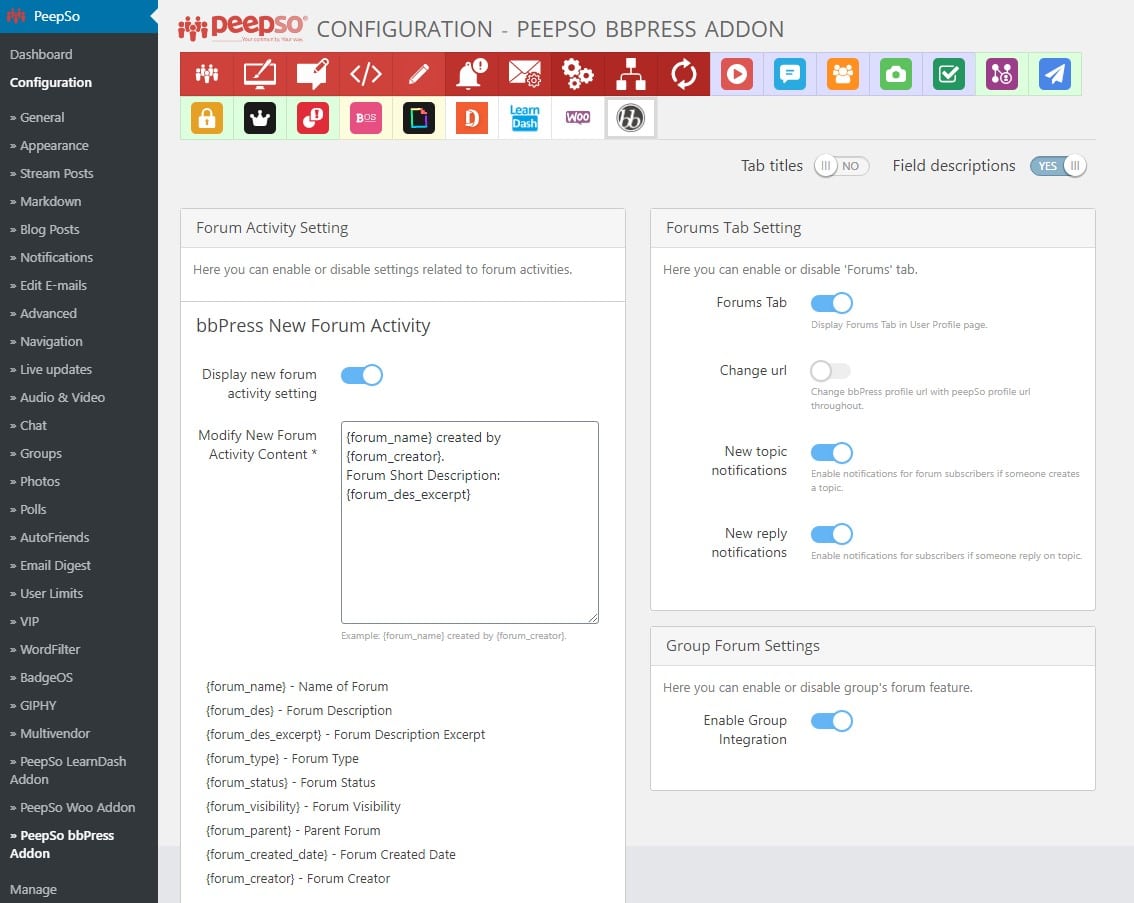Enable the Change url switch
This screenshot has width=1134, height=903.
(830, 371)
